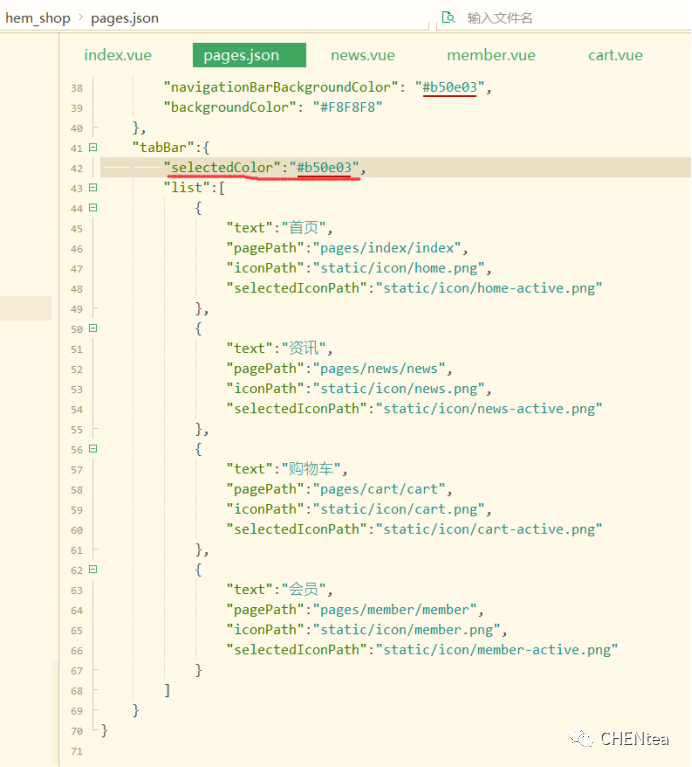The height and width of the screenshot is (767, 692).
Task: Switch to the index.vue tab
Action: point(117,55)
